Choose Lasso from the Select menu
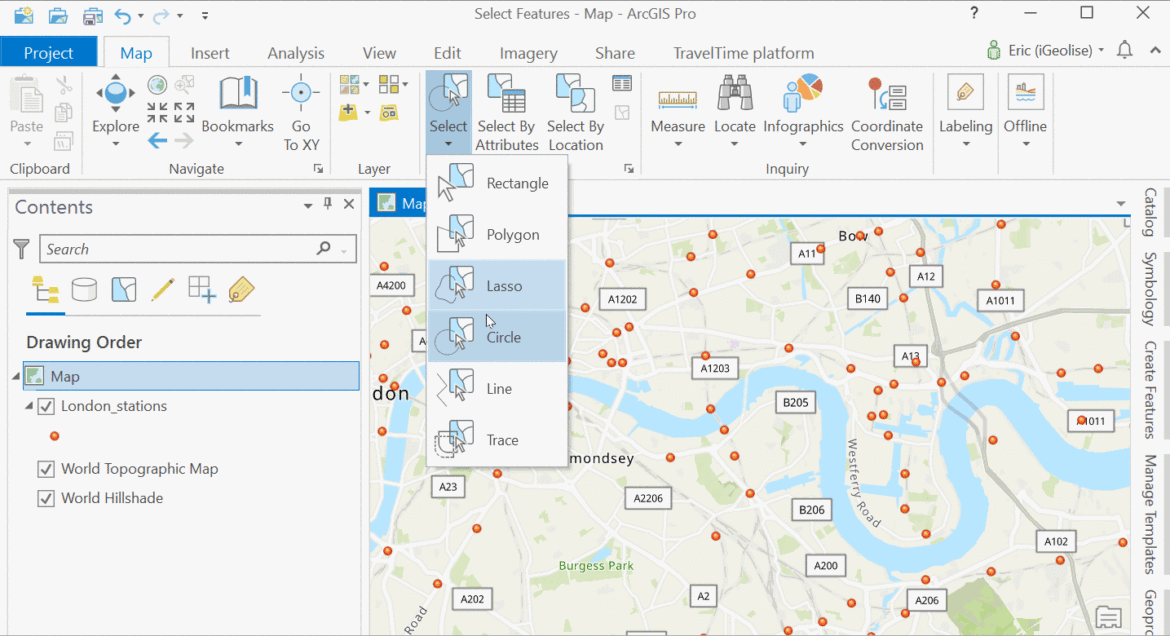The image size is (1170, 636). tap(497, 285)
